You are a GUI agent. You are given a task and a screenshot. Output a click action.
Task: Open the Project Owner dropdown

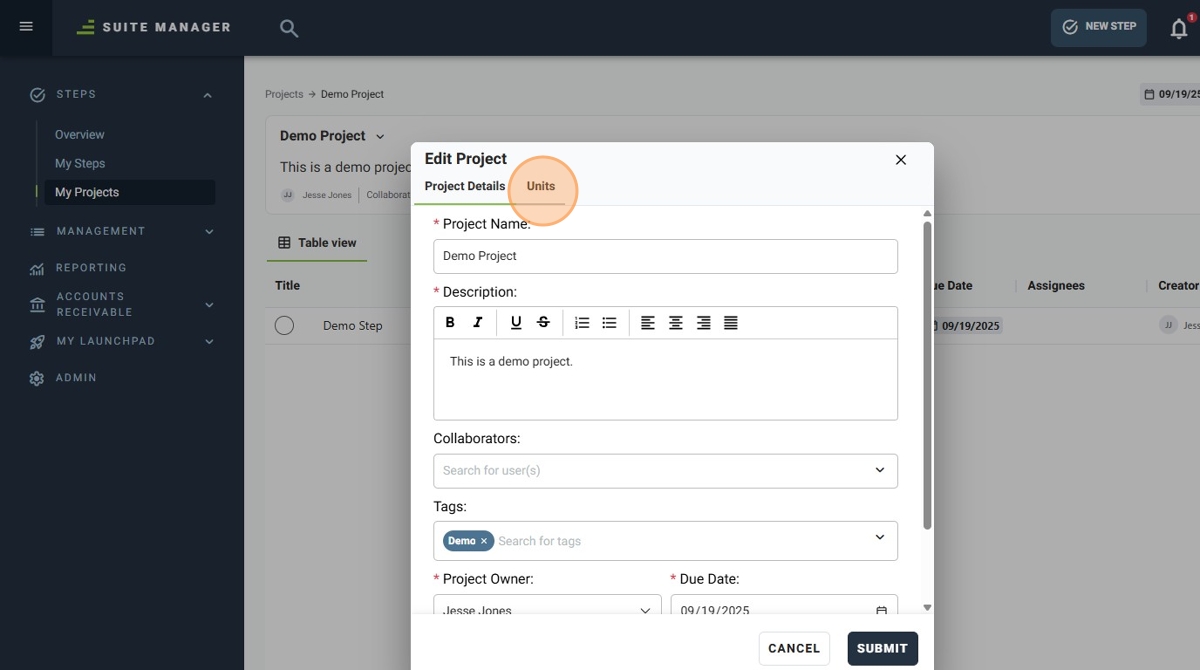pyautogui.click(x=547, y=606)
